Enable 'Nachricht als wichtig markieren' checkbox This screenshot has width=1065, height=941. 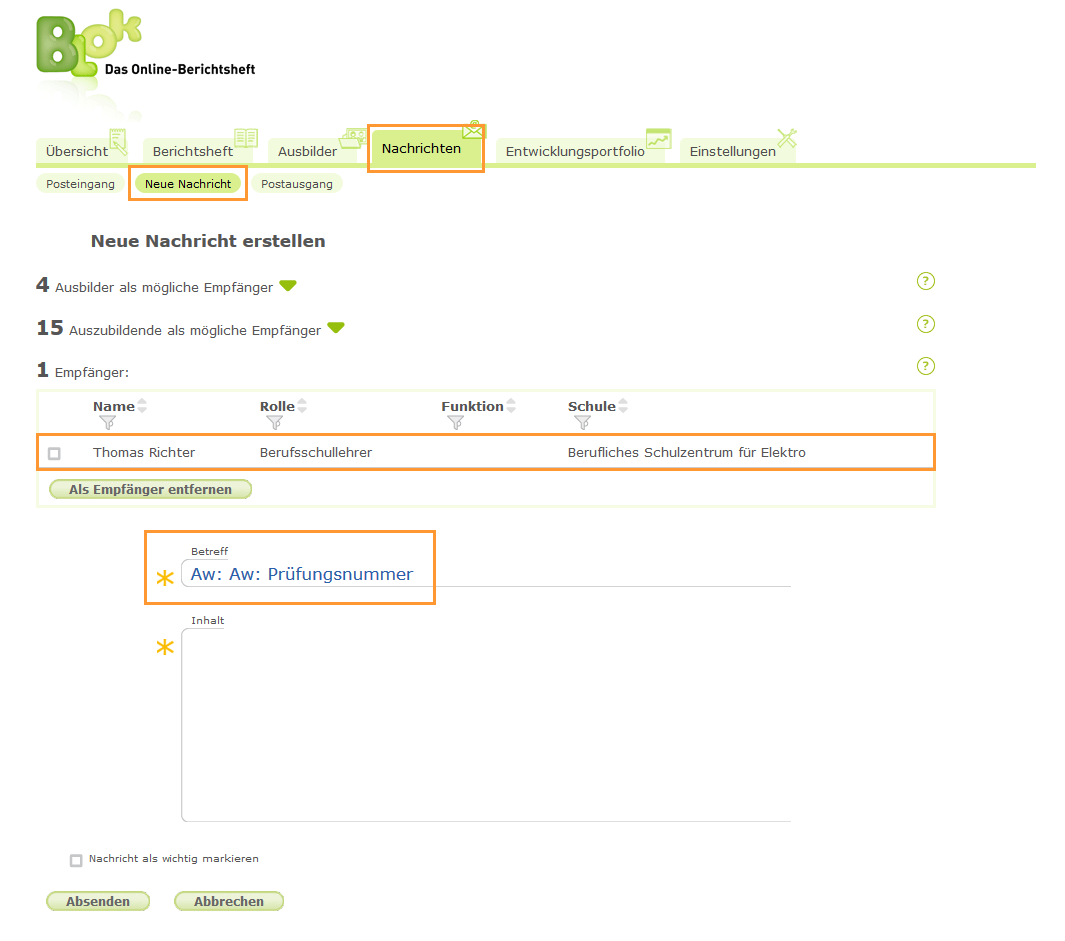[76, 860]
